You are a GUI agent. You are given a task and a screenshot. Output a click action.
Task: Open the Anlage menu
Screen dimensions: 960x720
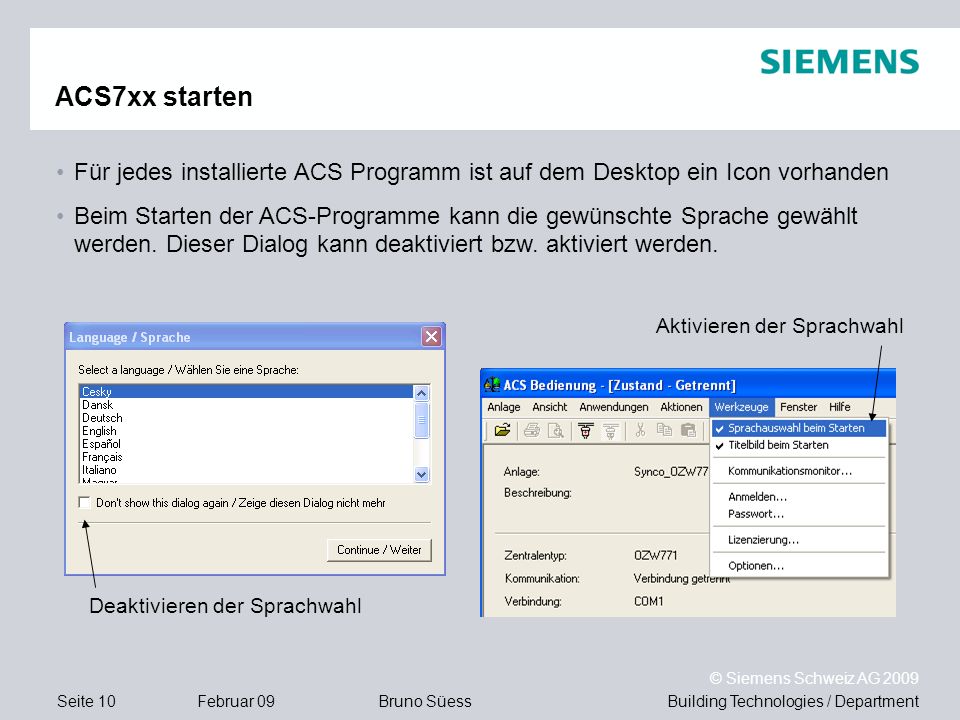[504, 407]
